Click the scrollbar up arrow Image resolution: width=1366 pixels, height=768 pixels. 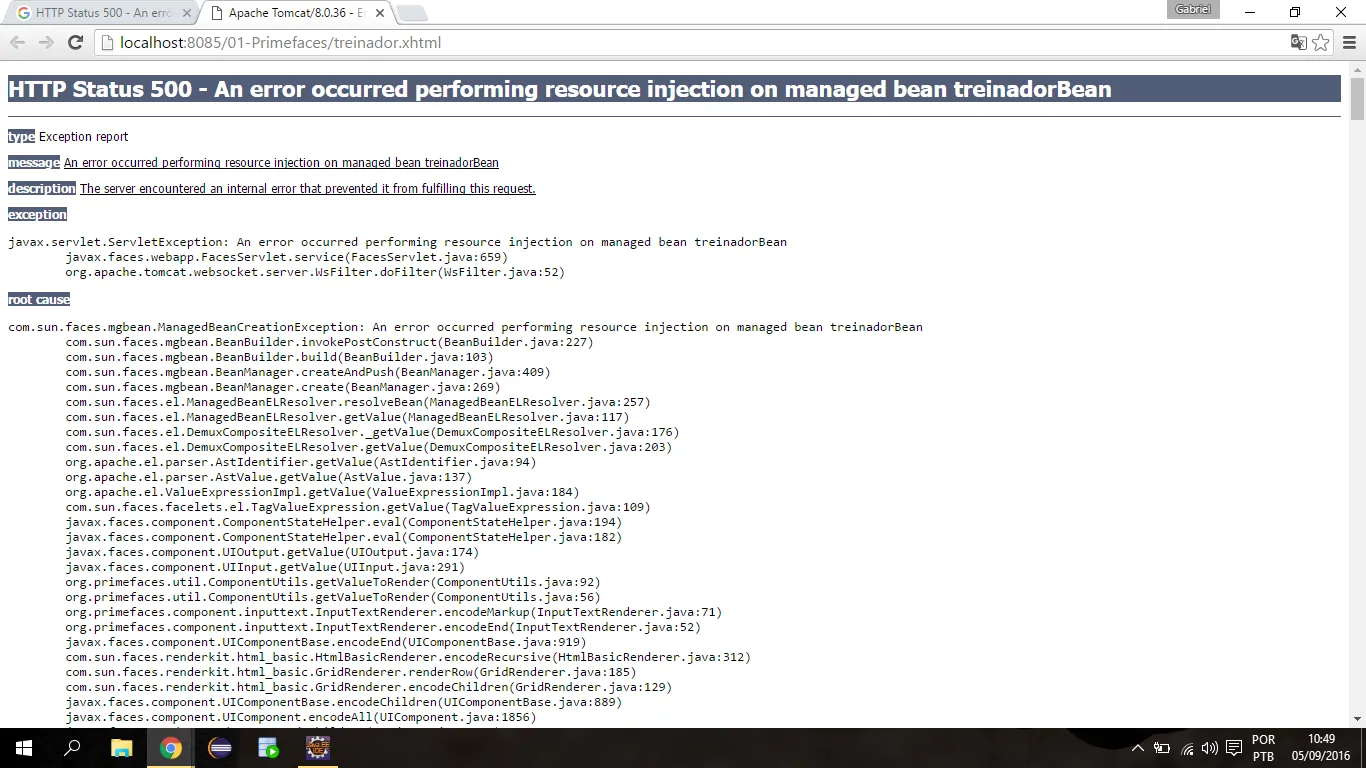click(x=1357, y=68)
